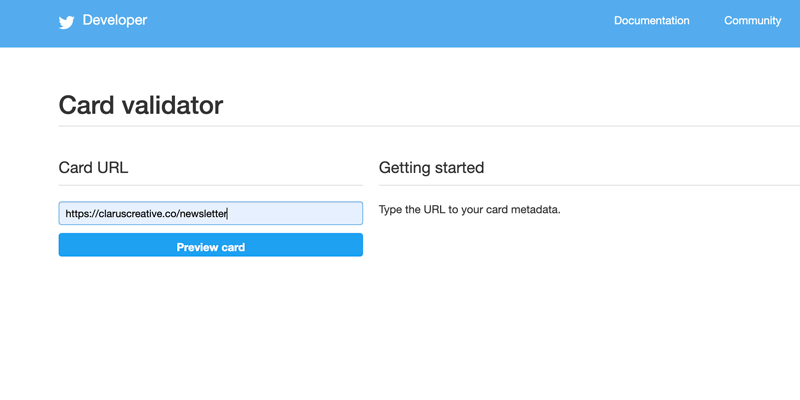Click the Card URL section heading
Viewport: 800px width, 400px height.
(93, 167)
